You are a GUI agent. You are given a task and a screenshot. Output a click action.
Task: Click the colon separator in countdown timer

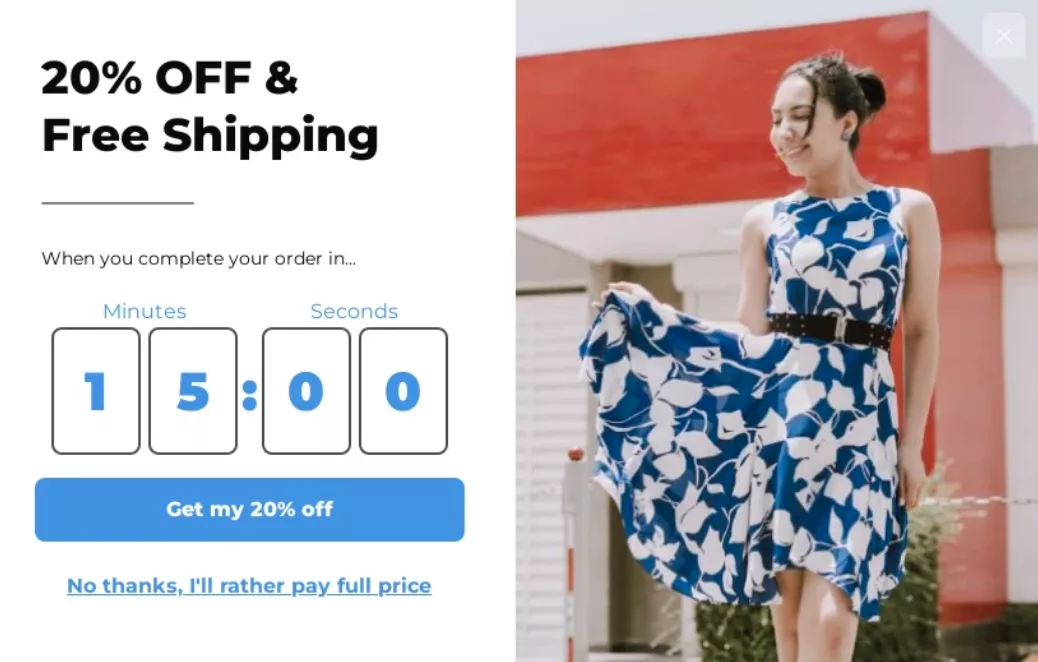point(250,395)
